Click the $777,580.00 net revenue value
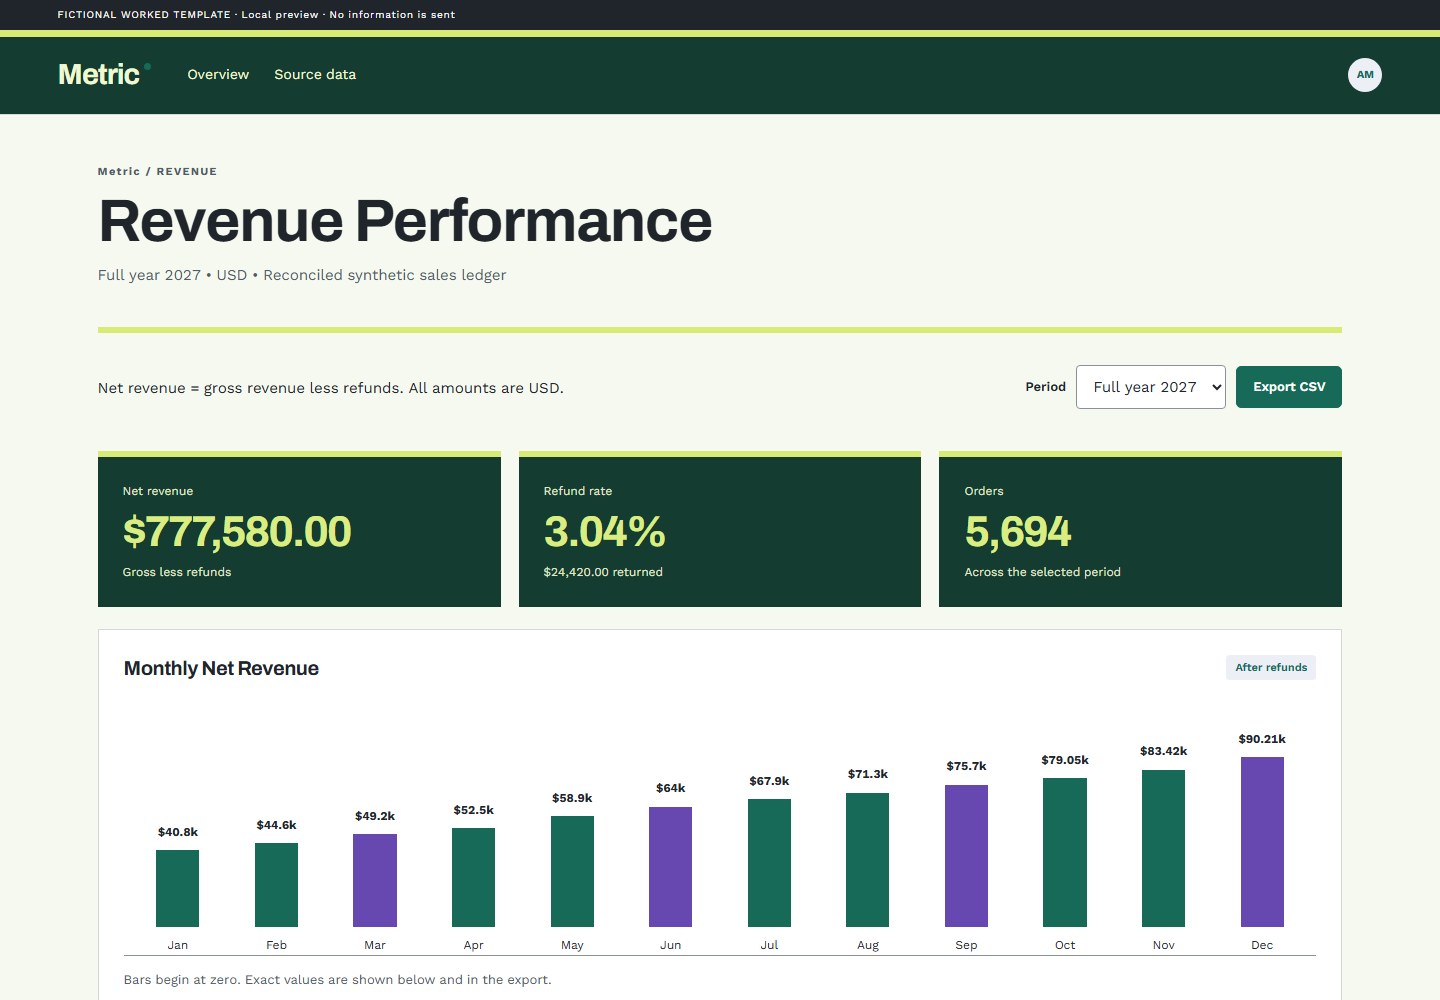The width and height of the screenshot is (1440, 1000). tap(237, 531)
